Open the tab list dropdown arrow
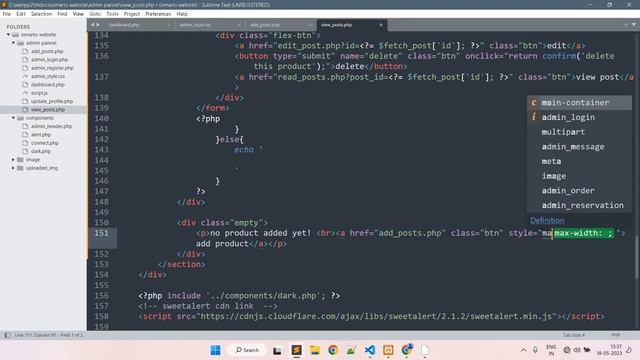The height and width of the screenshot is (360, 640). [634, 25]
